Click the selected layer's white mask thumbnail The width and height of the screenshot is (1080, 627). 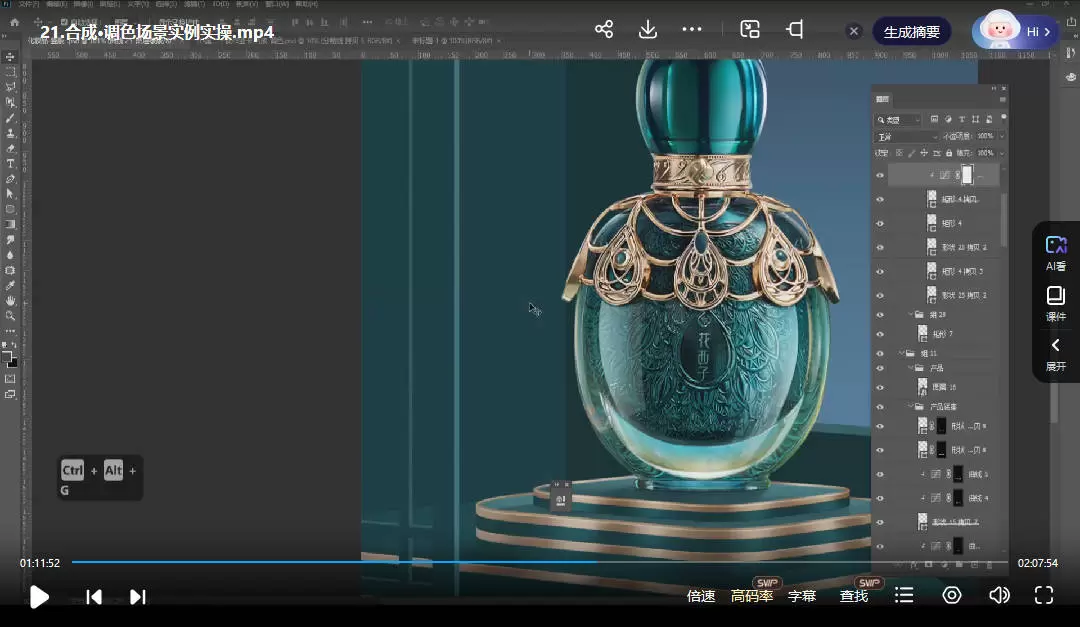967,175
